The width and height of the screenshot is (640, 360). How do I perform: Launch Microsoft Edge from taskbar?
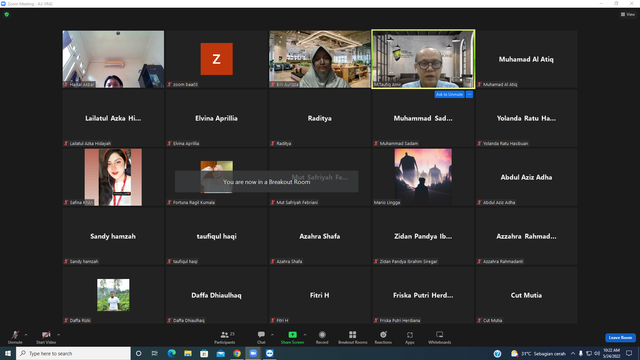(x=171, y=353)
